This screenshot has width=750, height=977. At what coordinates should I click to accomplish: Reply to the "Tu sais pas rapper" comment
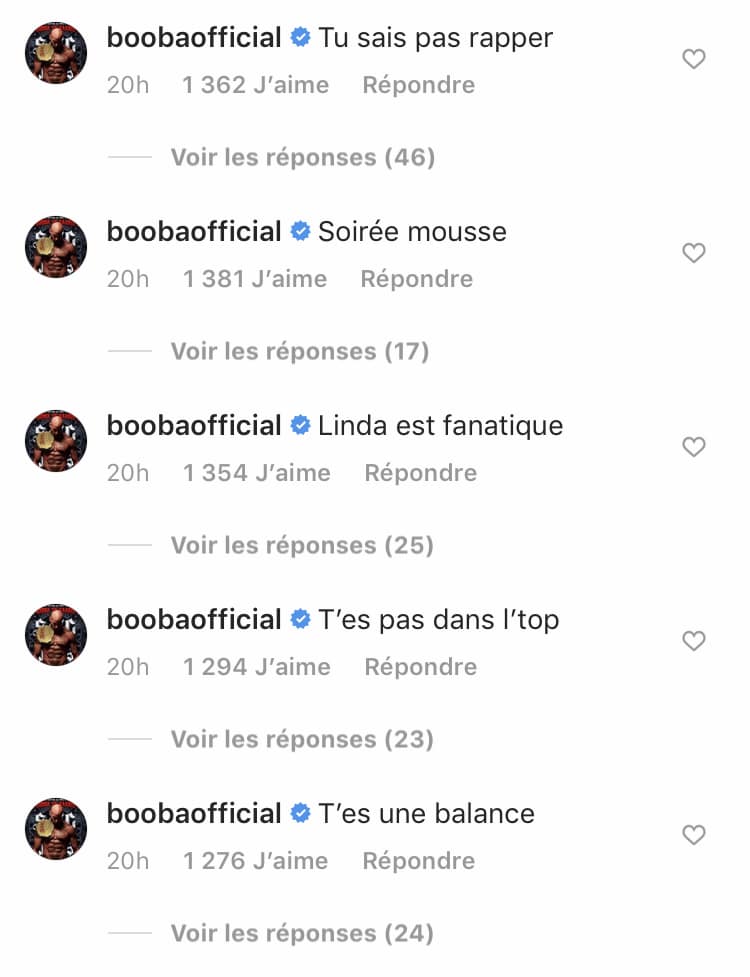coord(418,85)
